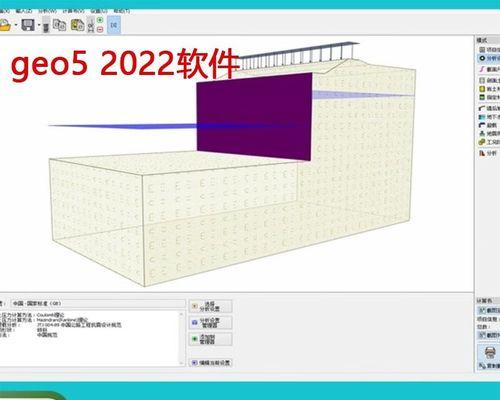Add a construction stage with green plus

click(x=100, y=20)
